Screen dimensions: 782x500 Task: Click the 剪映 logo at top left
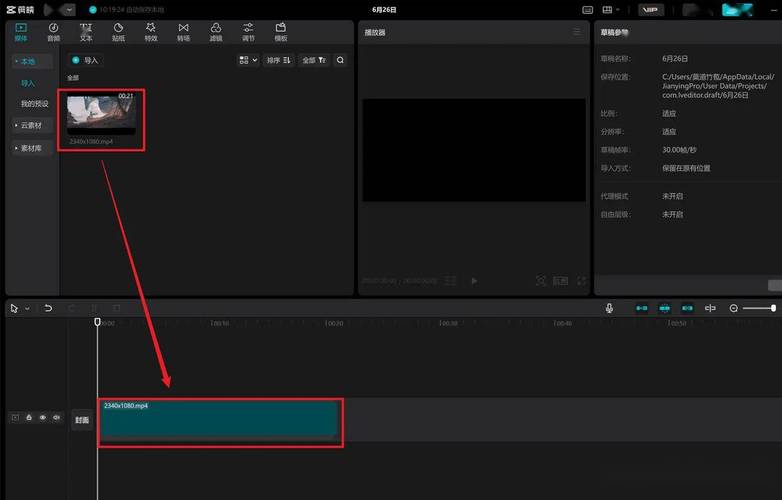click(20, 9)
